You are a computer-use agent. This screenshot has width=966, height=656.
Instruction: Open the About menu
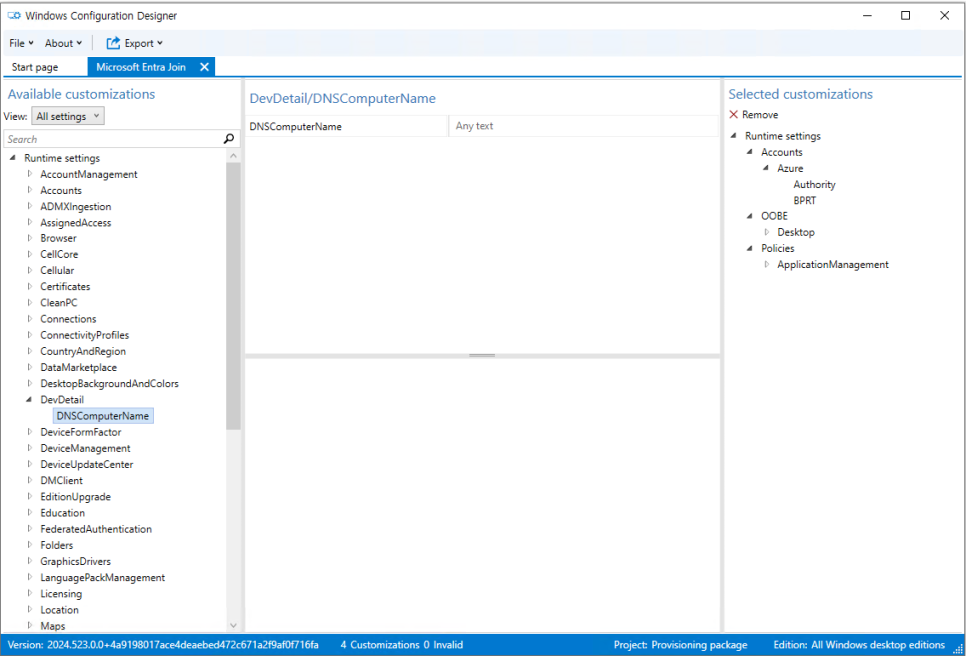[x=63, y=43]
